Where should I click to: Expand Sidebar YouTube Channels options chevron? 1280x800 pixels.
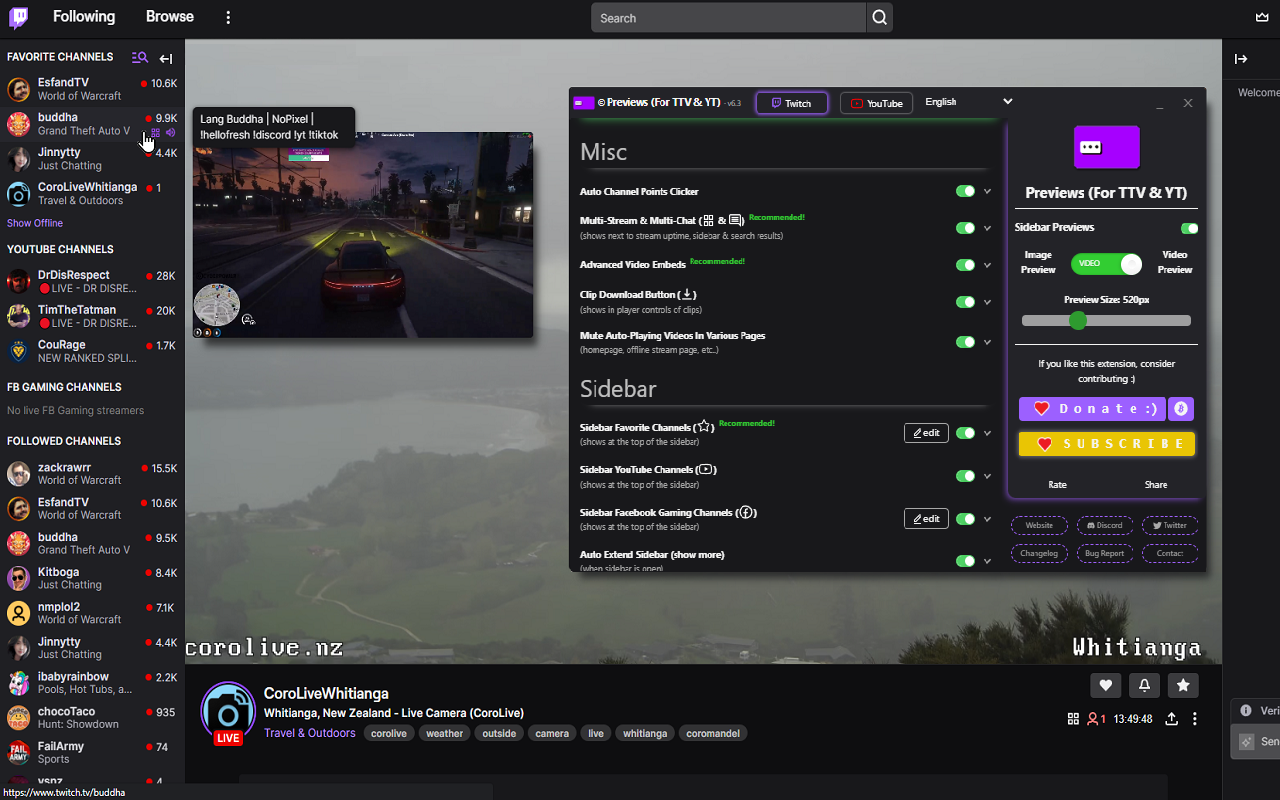click(987, 475)
